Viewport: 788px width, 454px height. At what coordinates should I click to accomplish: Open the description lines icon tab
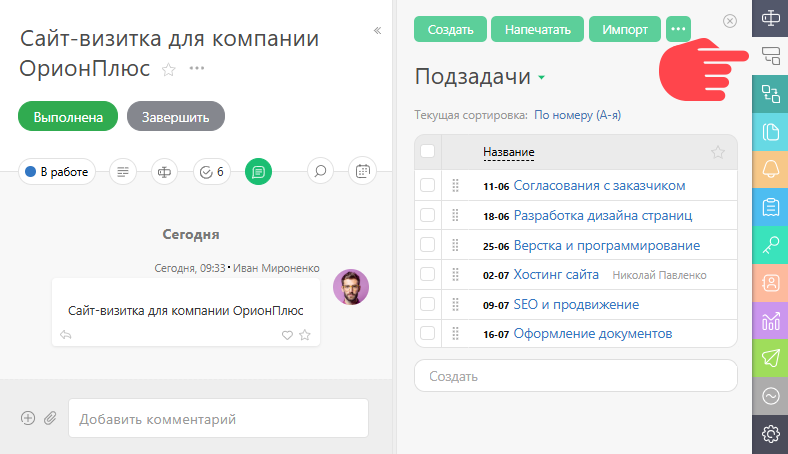pos(123,172)
